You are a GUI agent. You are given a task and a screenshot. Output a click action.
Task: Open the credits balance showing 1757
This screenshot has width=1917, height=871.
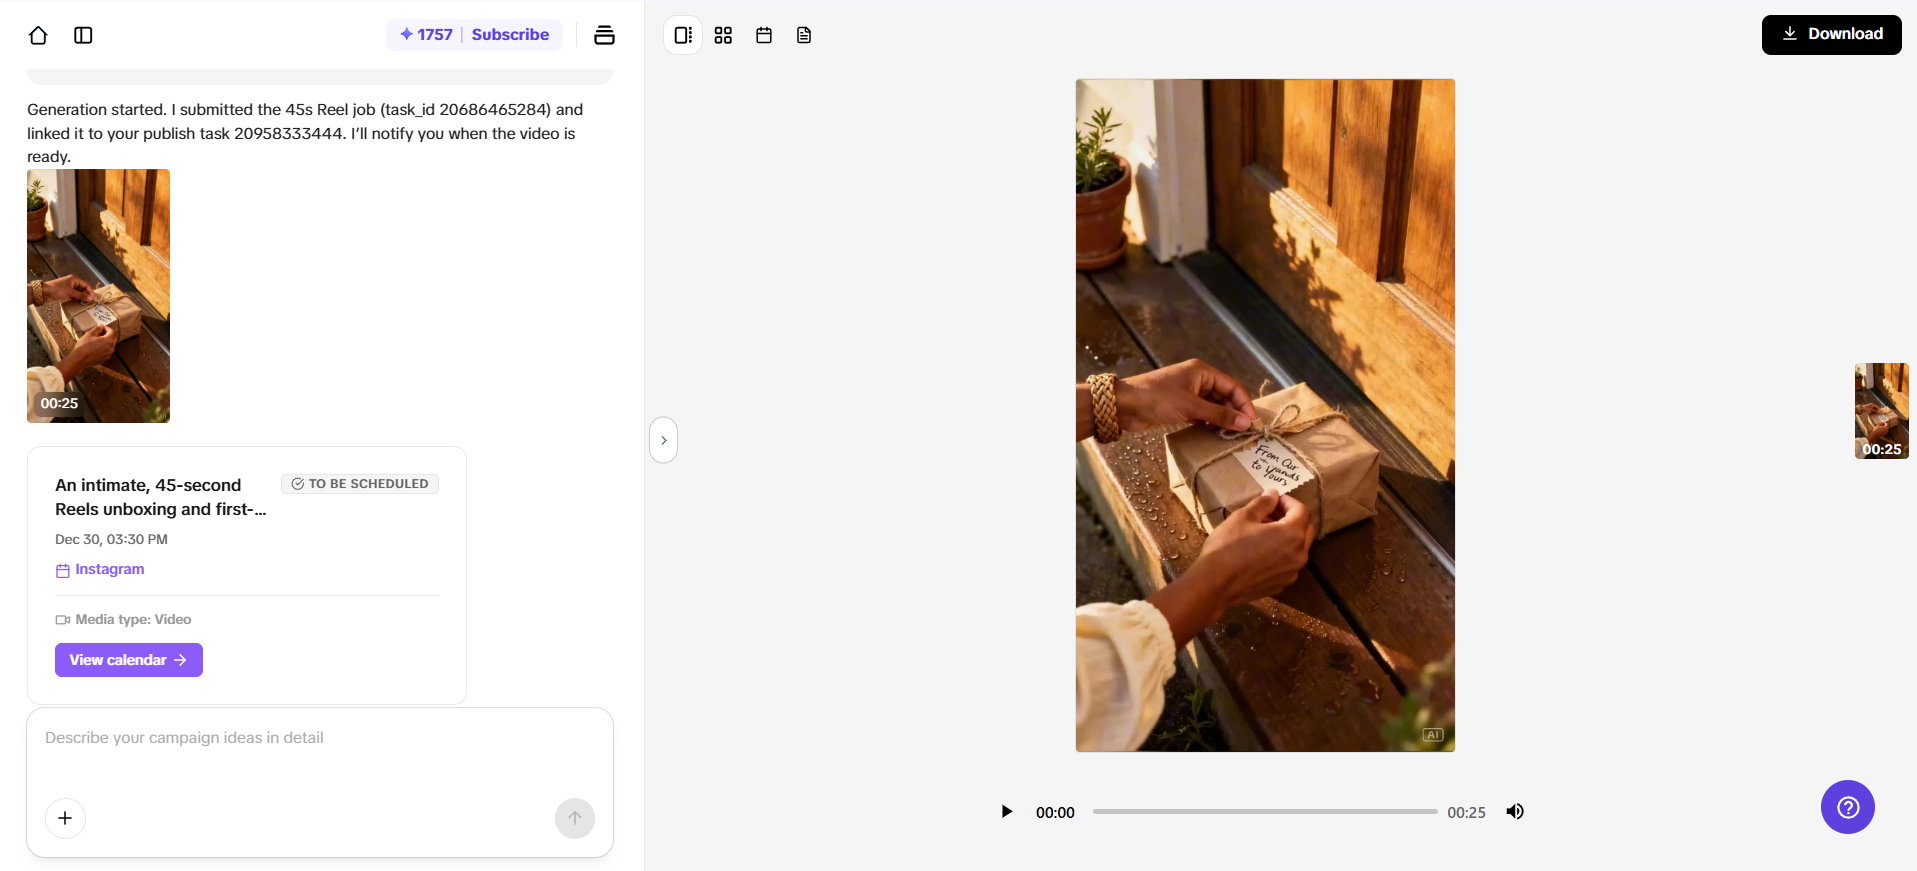click(427, 34)
